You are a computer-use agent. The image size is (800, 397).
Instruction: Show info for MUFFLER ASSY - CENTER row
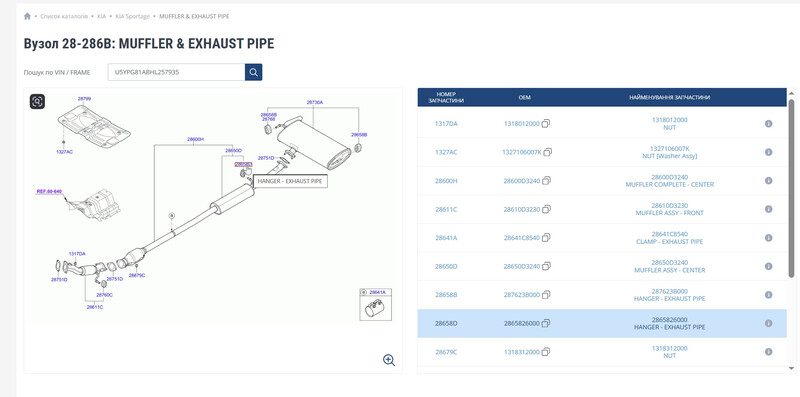(768, 266)
